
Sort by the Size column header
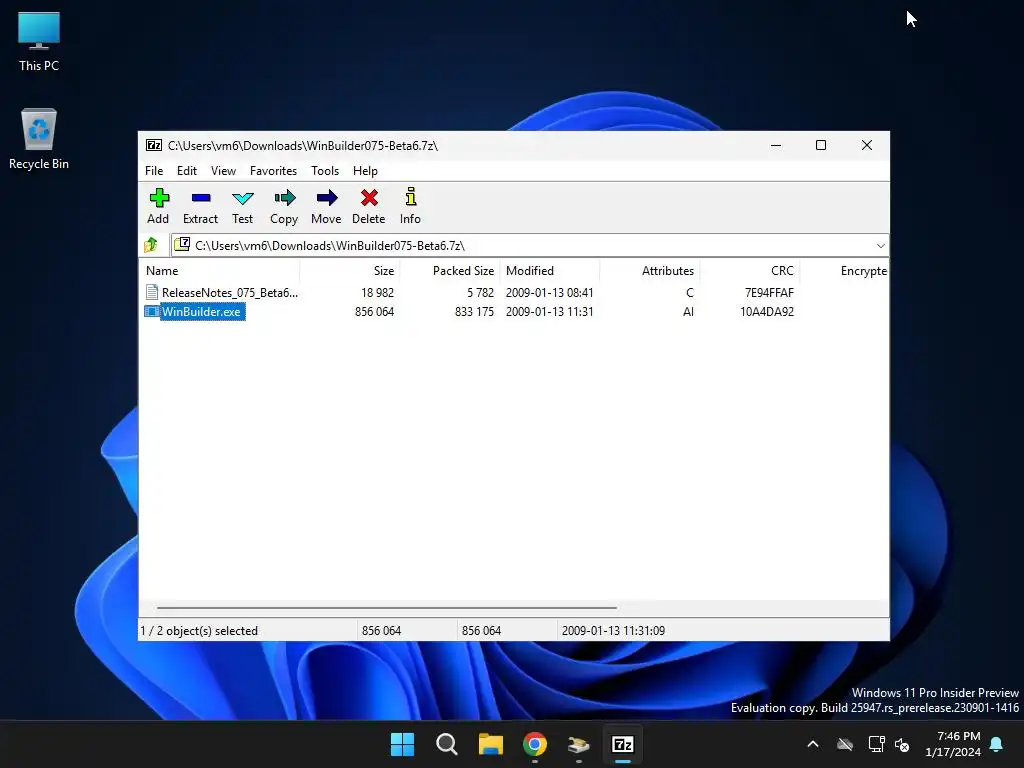(350, 270)
